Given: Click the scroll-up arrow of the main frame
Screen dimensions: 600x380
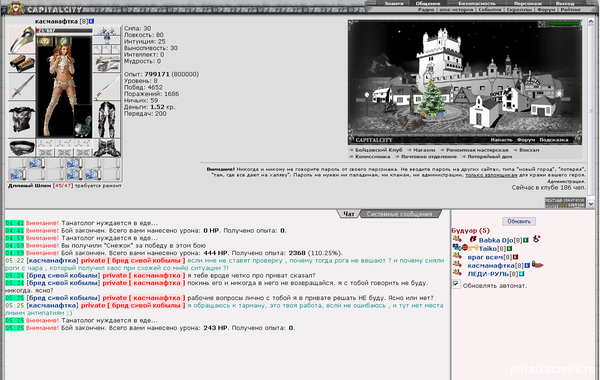Looking at the screenshot, I should click(591, 20).
